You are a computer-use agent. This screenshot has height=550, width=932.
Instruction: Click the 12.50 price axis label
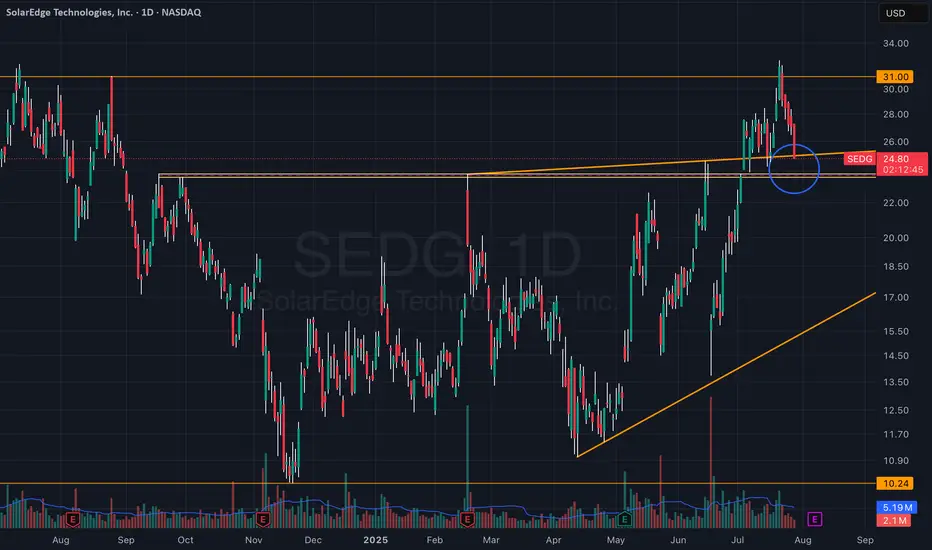coord(896,410)
